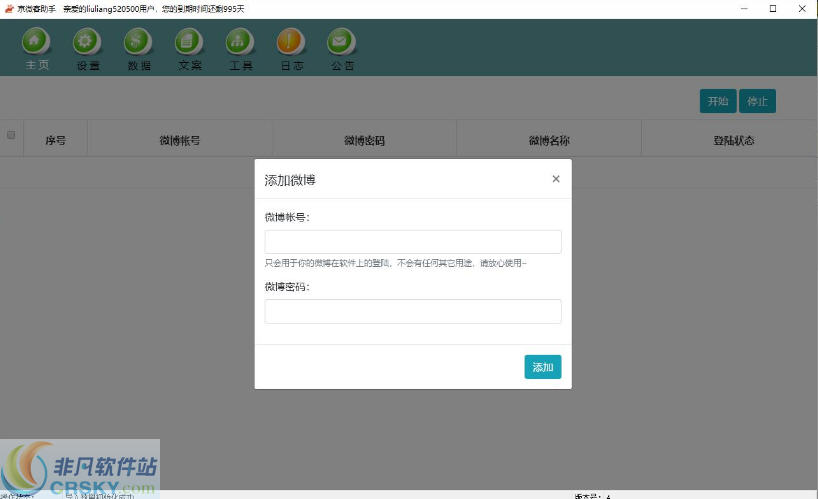Toggle the select-all checkbox in table header
Screen dimensions: 818x499
[10, 135]
